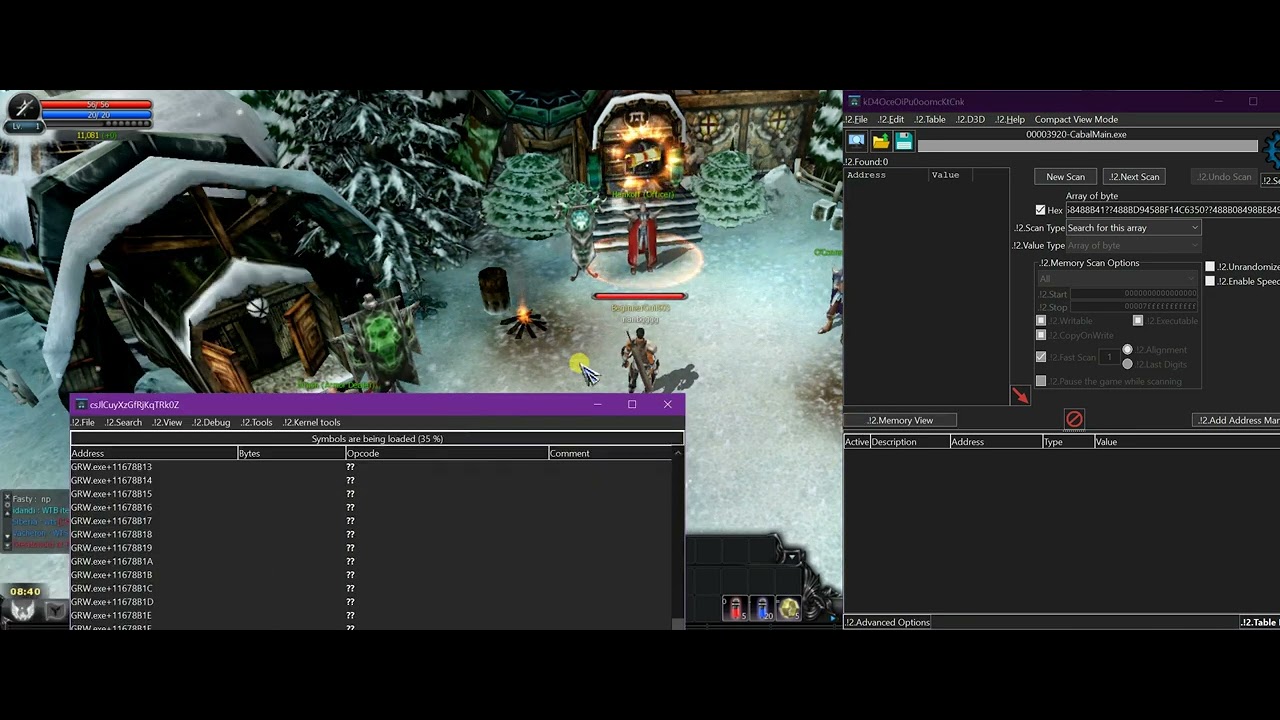This screenshot has width=1280, height=720.
Task: Use the red health potion quickslot
Action: tap(736, 608)
